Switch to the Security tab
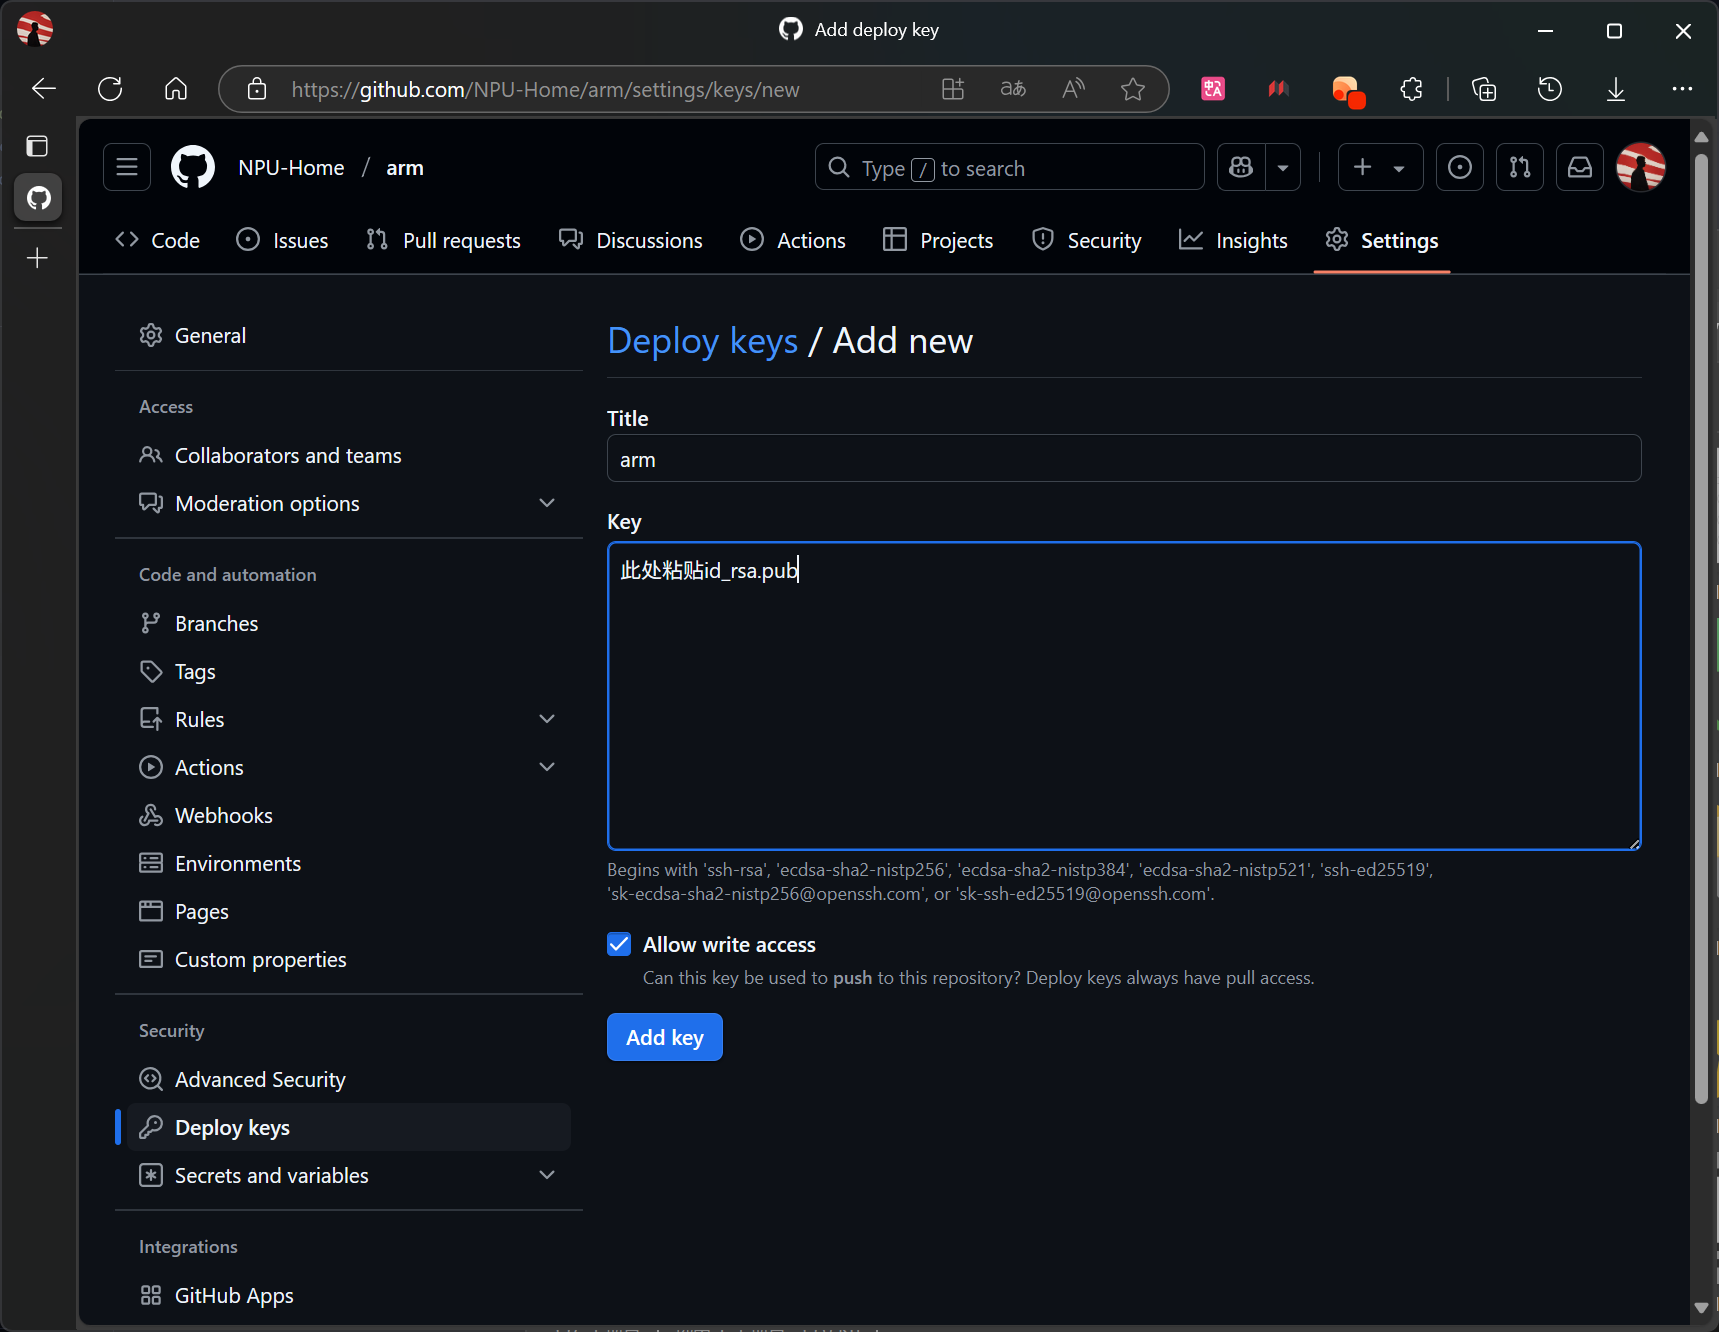 tap(1086, 240)
